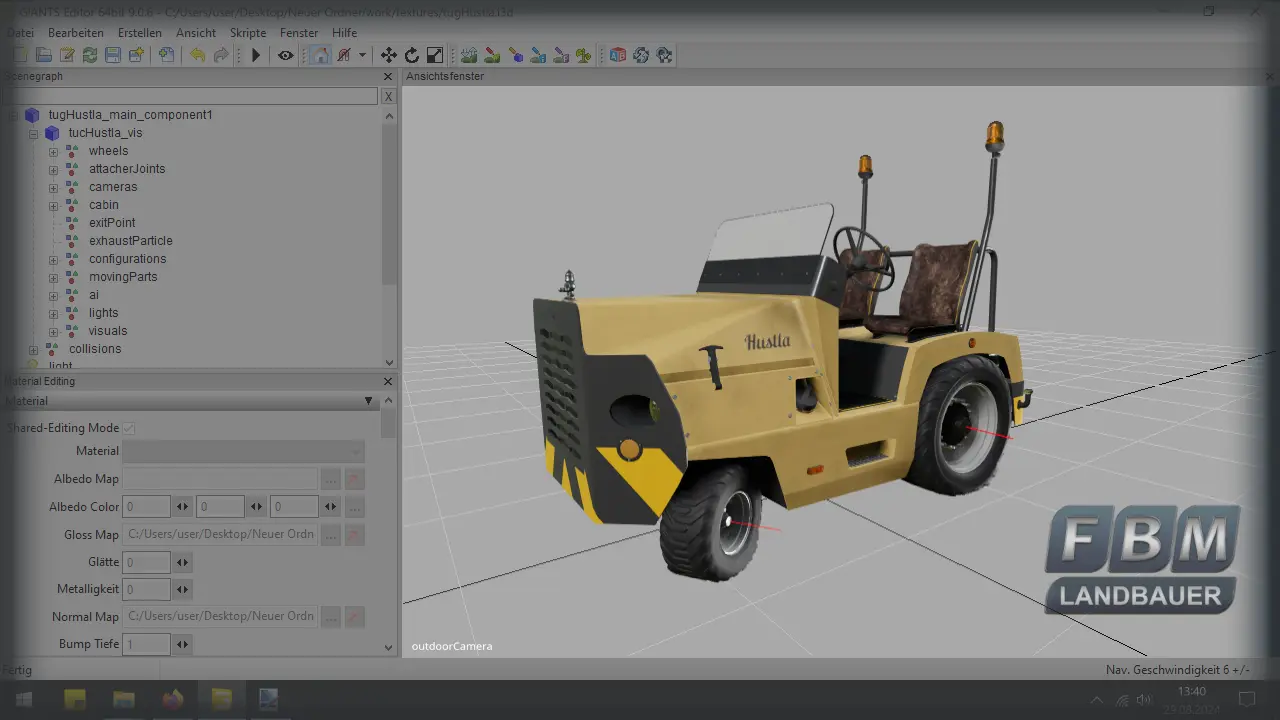This screenshot has height=720, width=1280.
Task: Collapse the tucHustla_vis node
Action: coord(33,133)
